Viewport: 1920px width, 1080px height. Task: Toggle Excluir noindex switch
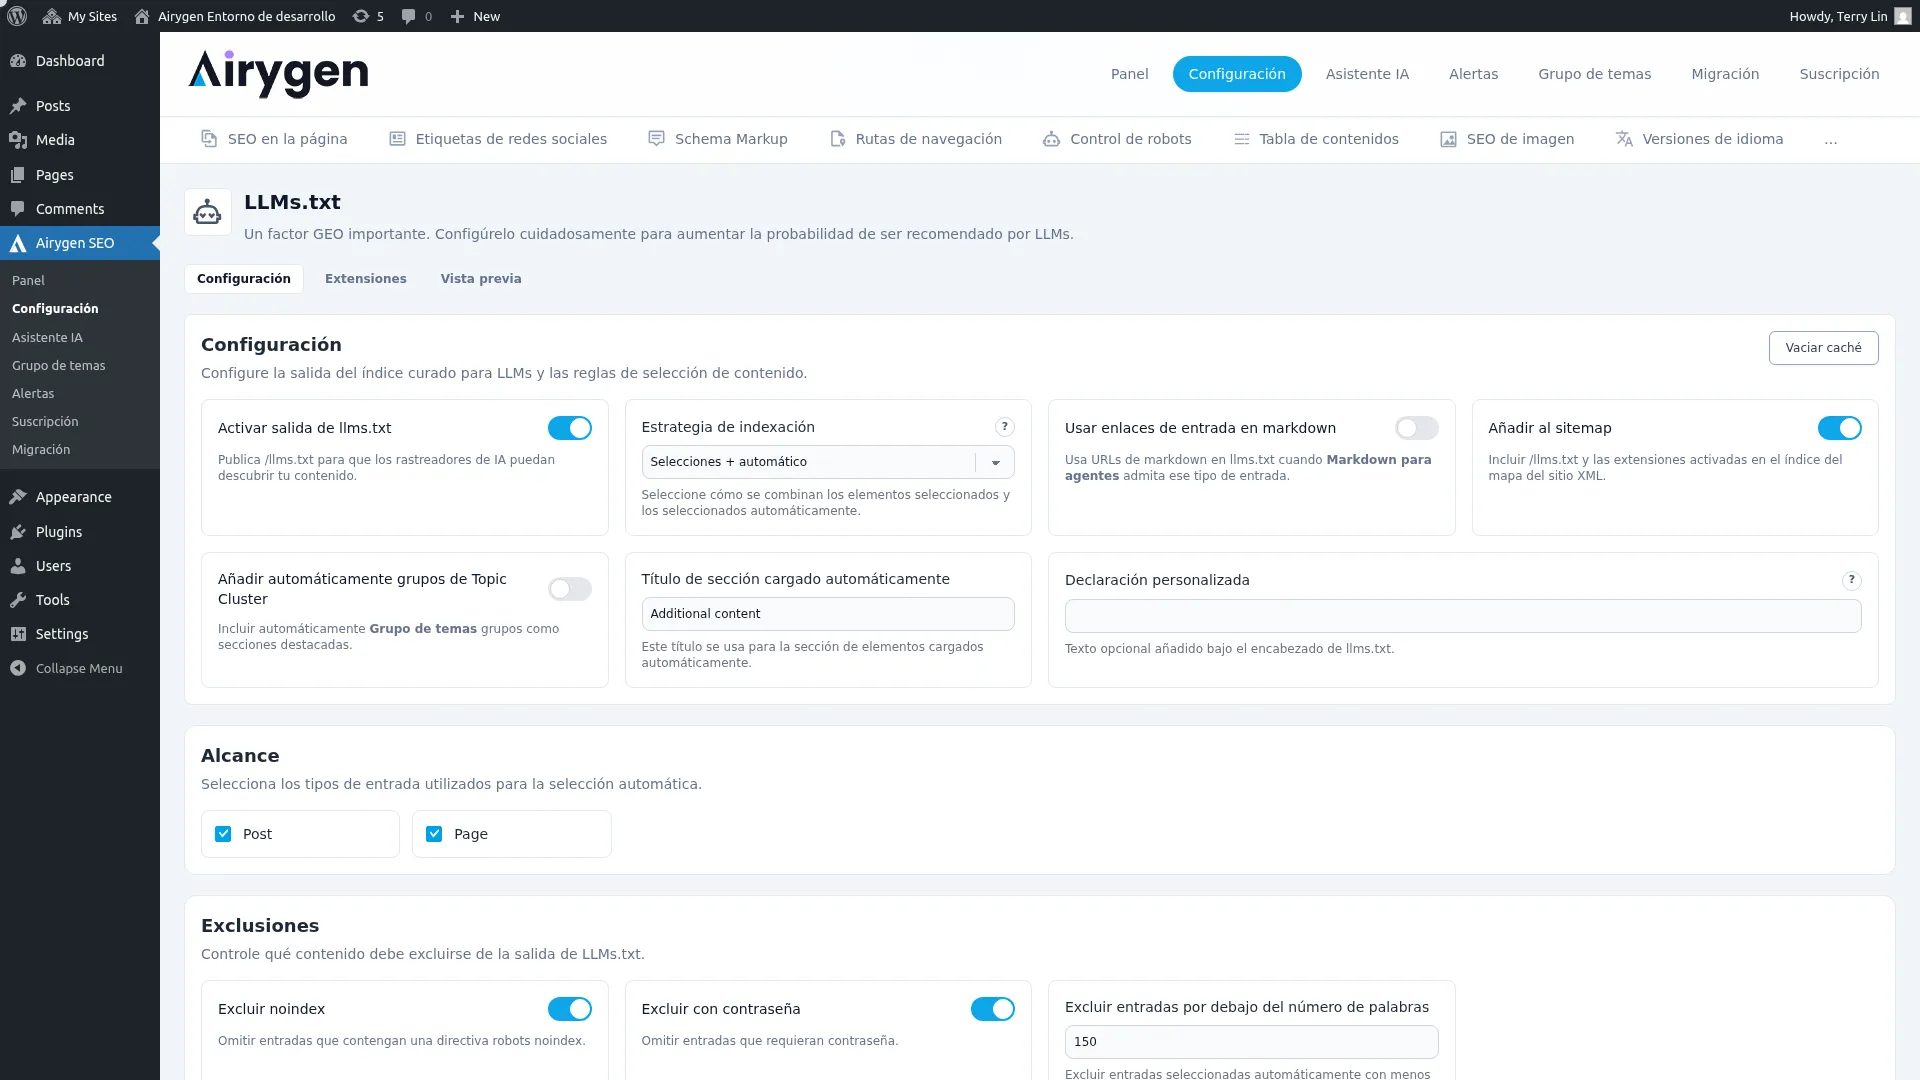tap(569, 1009)
